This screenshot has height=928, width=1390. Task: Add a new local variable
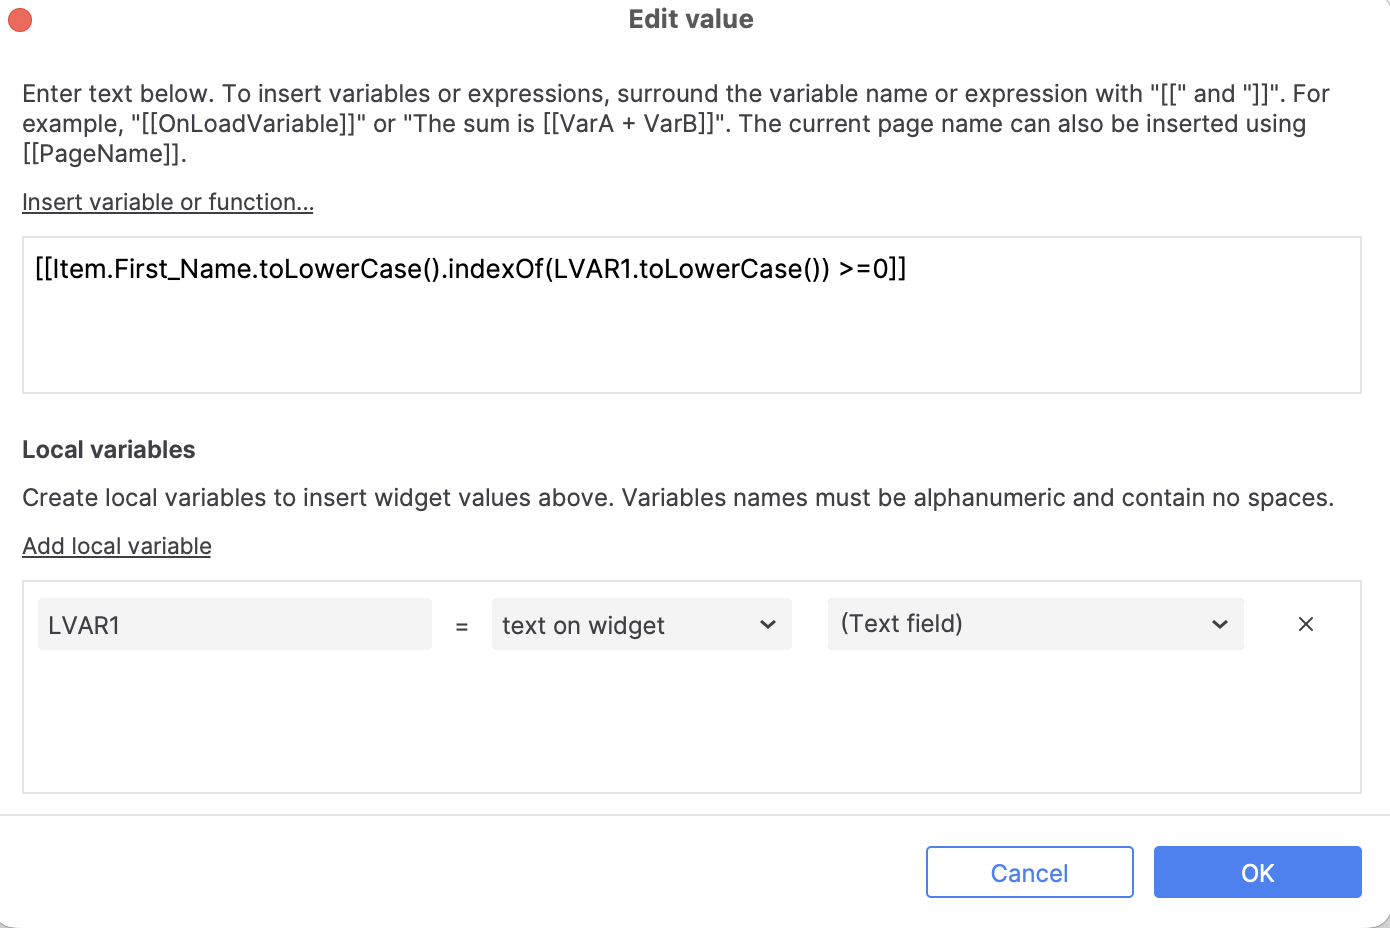117,546
